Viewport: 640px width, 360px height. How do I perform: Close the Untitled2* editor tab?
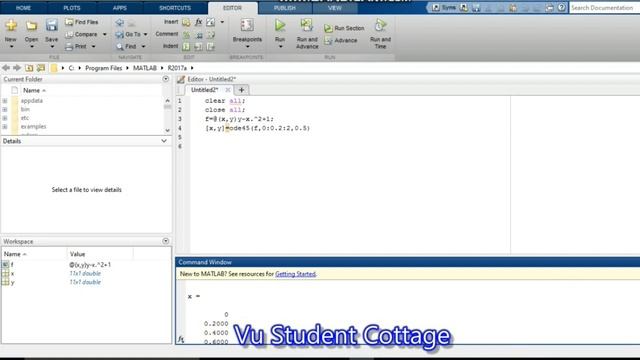coord(228,90)
